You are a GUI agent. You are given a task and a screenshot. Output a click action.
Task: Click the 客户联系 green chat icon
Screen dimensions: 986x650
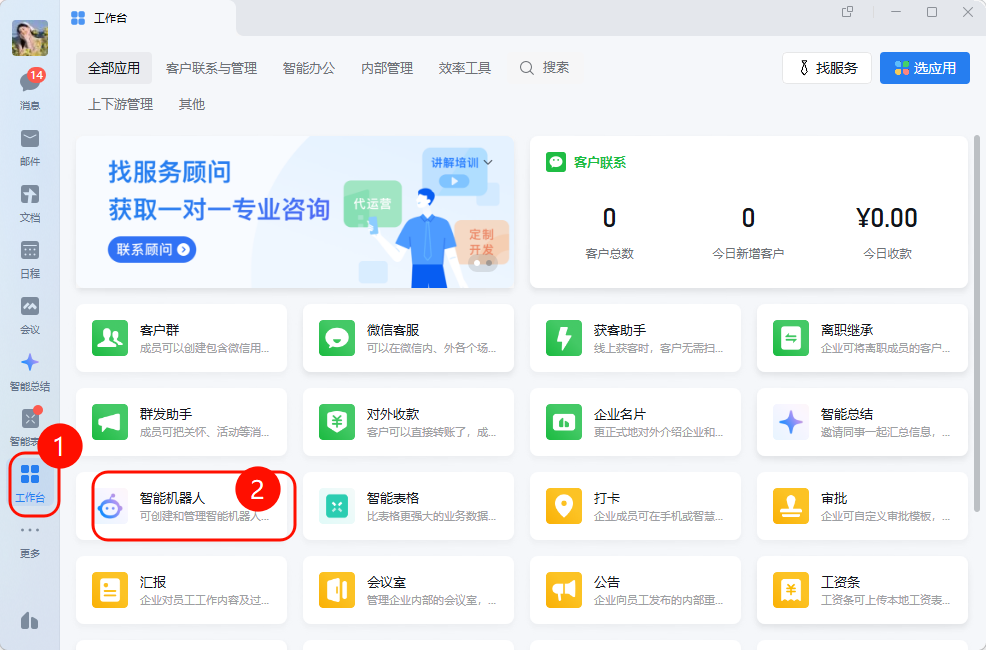(x=556, y=162)
